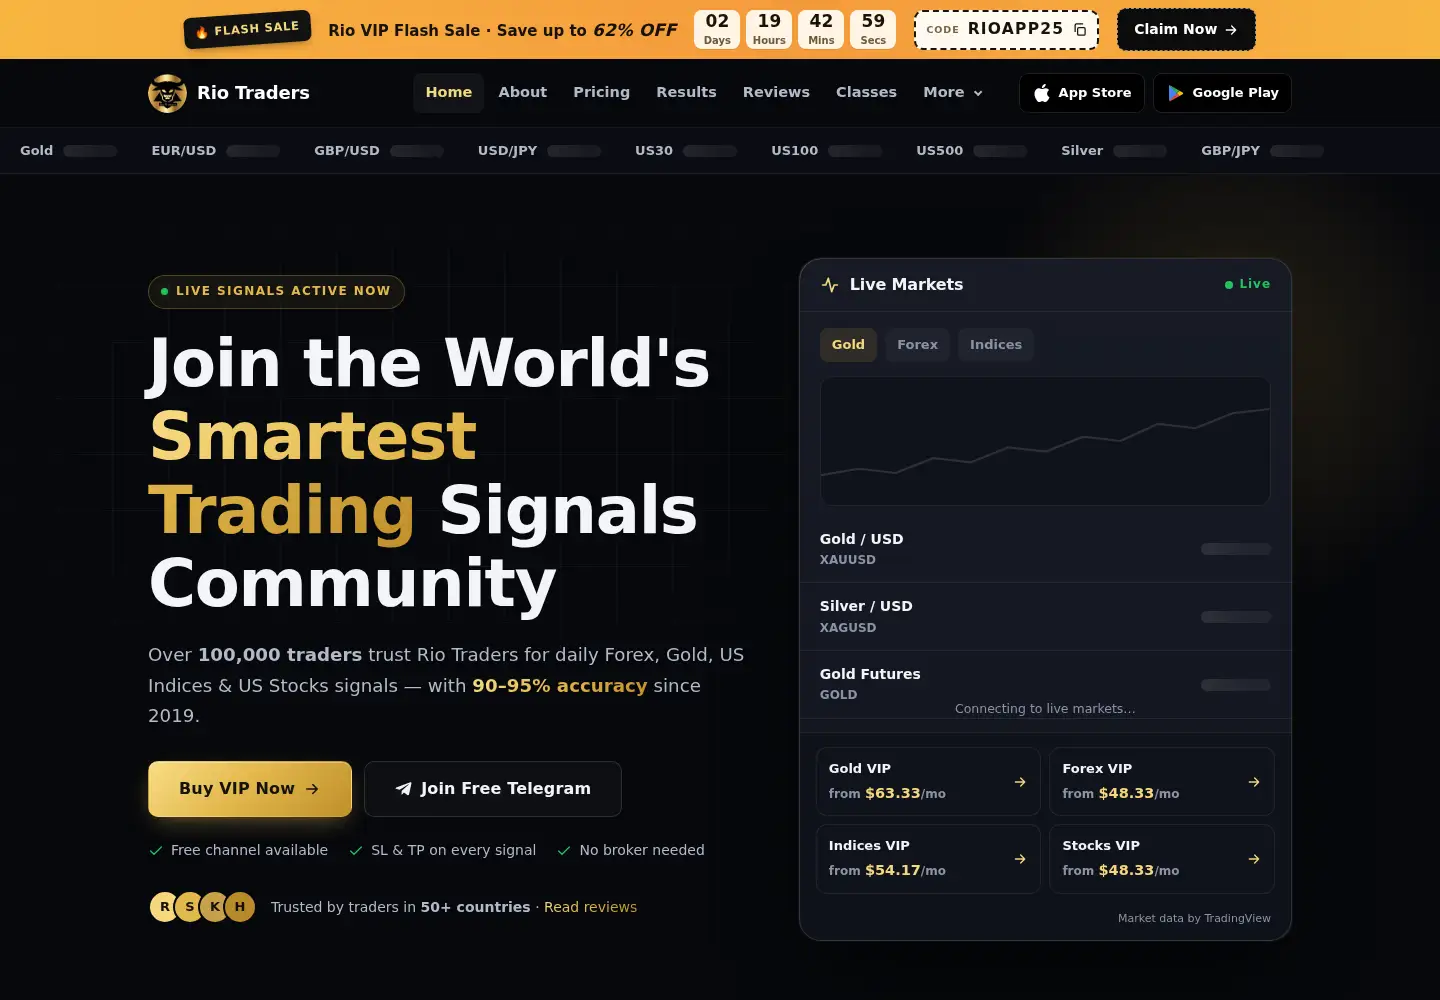This screenshot has height=1000, width=1440.
Task: Click the arrow on Indices VIP card
Action: coord(1020,859)
